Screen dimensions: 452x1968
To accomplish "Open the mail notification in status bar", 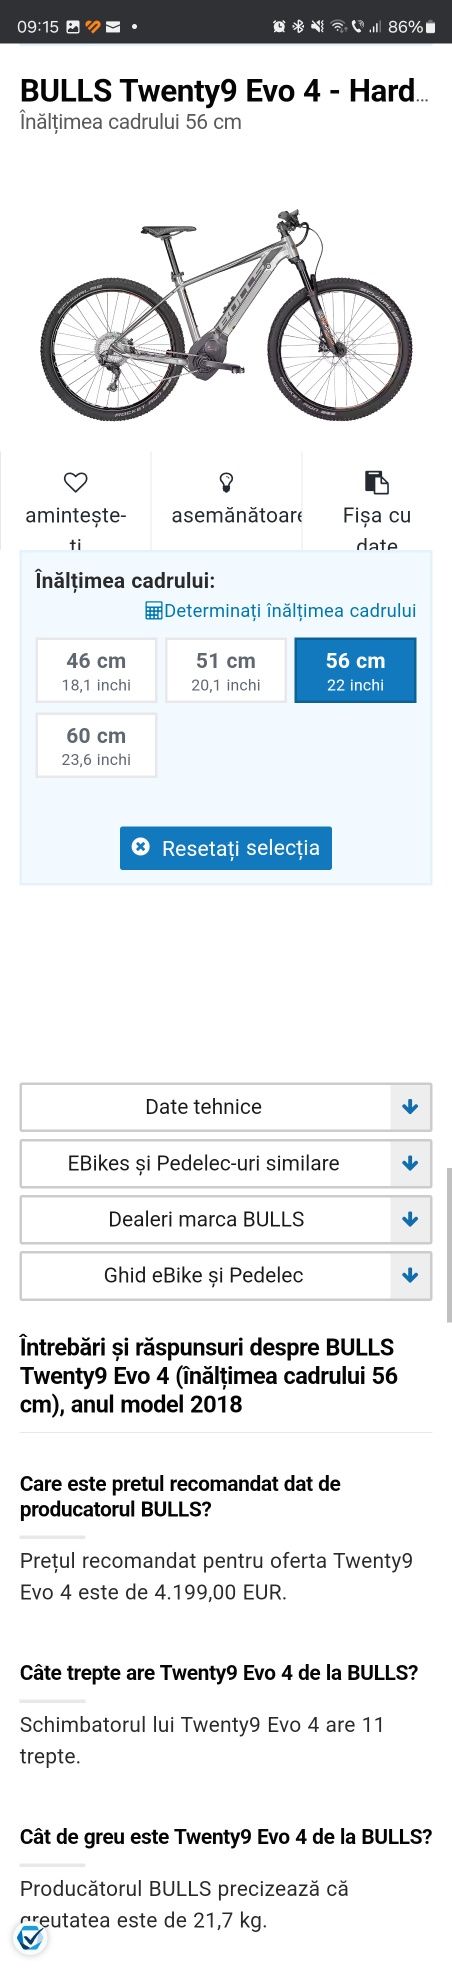I will (x=113, y=27).
